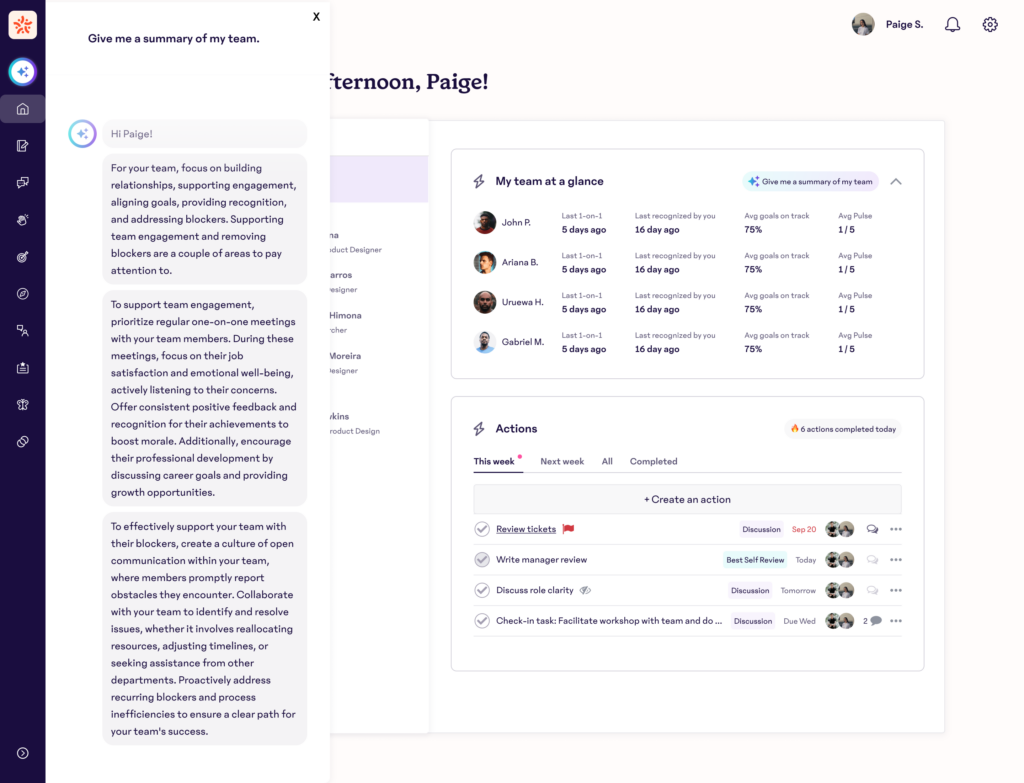Click the target goals icon in sidebar
1024x783 pixels.
click(x=22, y=257)
